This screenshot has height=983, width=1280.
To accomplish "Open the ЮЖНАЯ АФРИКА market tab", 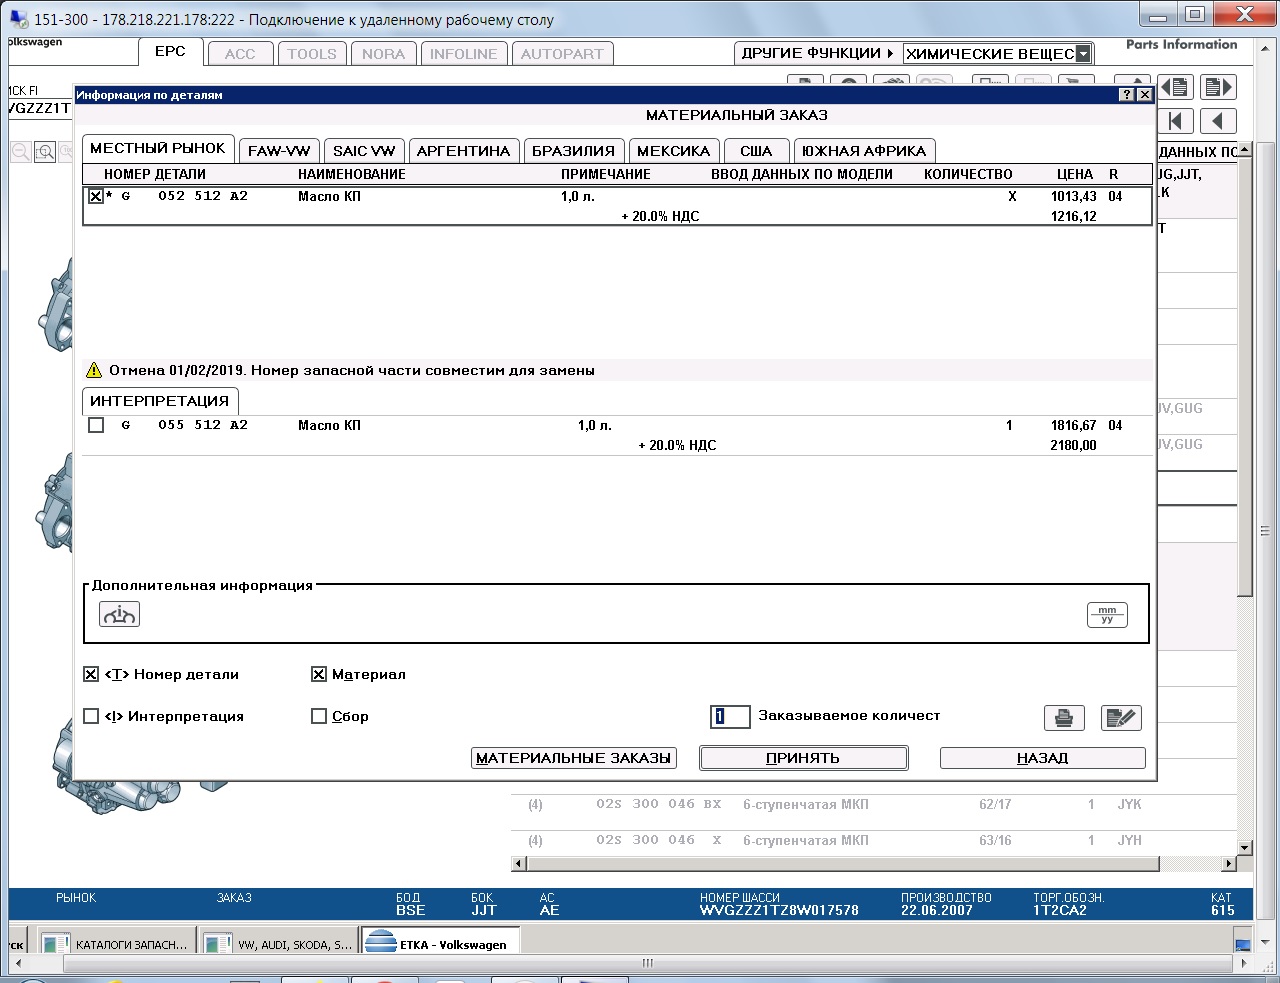I will [864, 151].
